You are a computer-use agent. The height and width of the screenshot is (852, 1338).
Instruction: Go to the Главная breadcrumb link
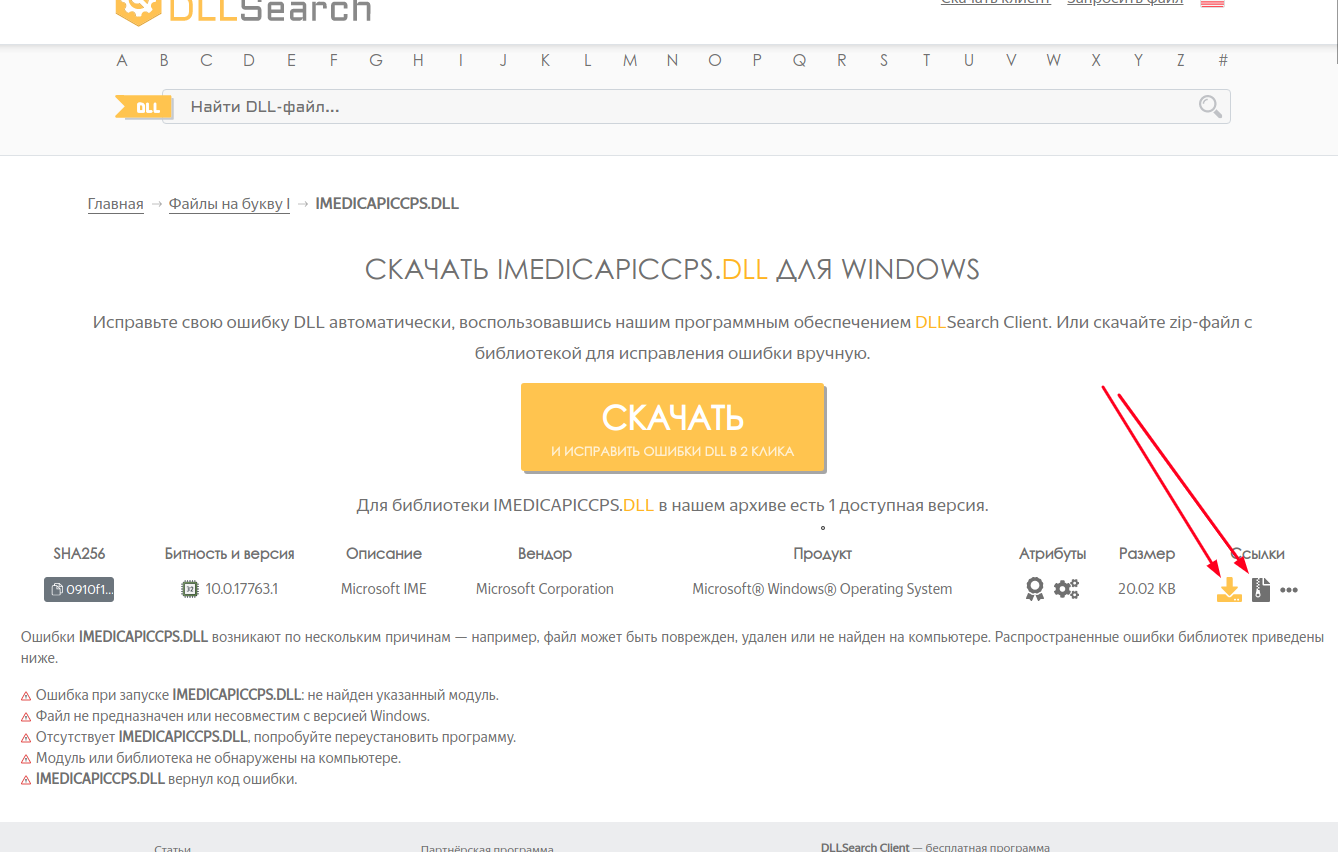click(116, 204)
